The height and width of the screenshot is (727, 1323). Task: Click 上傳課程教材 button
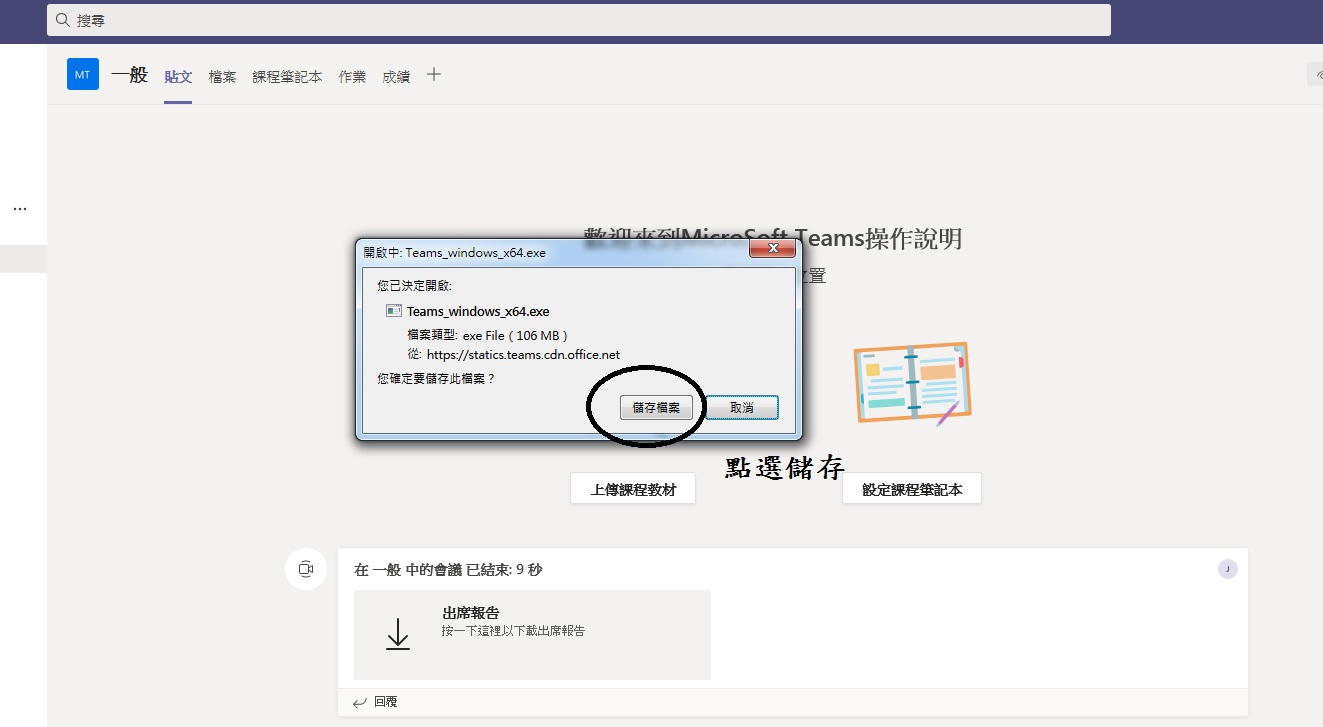pyautogui.click(x=633, y=489)
